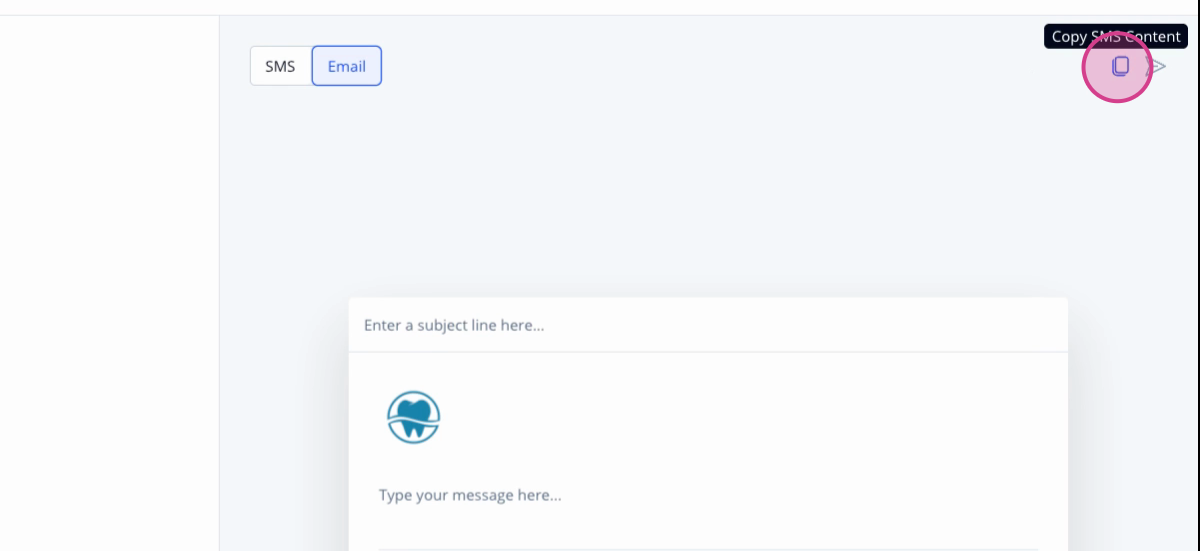Toggle the message channel to Email
The image size is (1200, 551).
pyautogui.click(x=347, y=66)
